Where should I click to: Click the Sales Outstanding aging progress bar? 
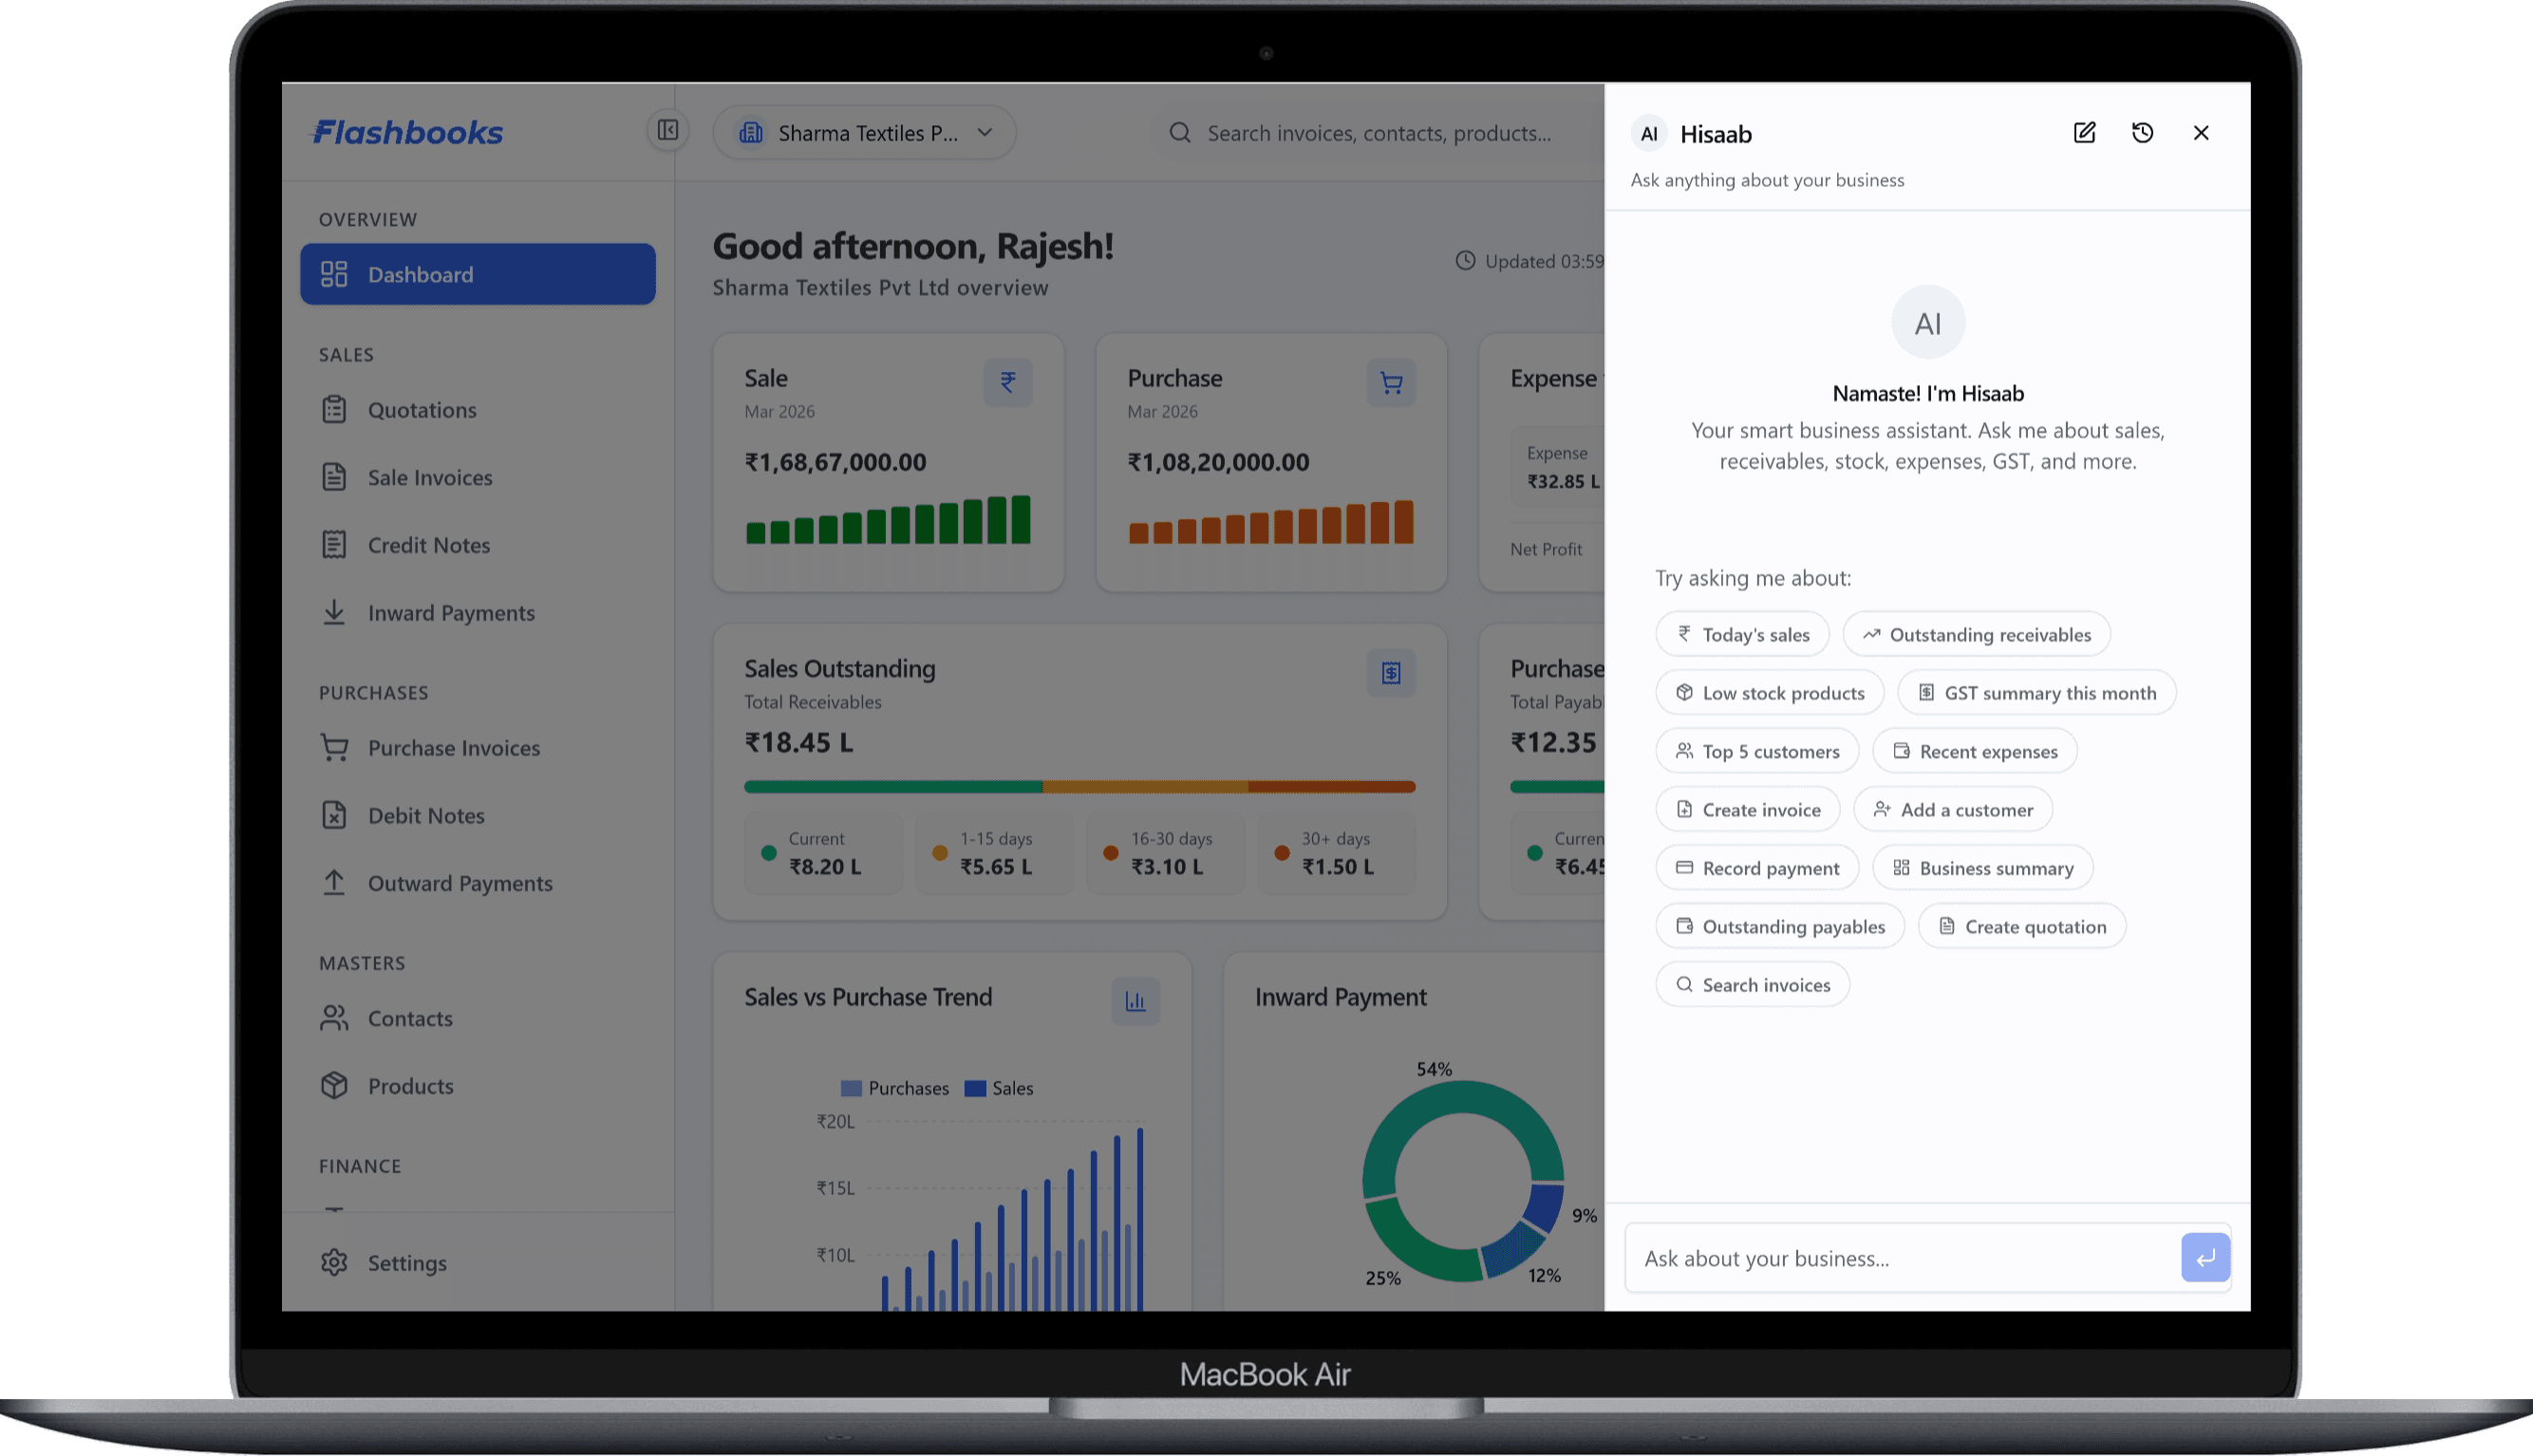(1079, 787)
